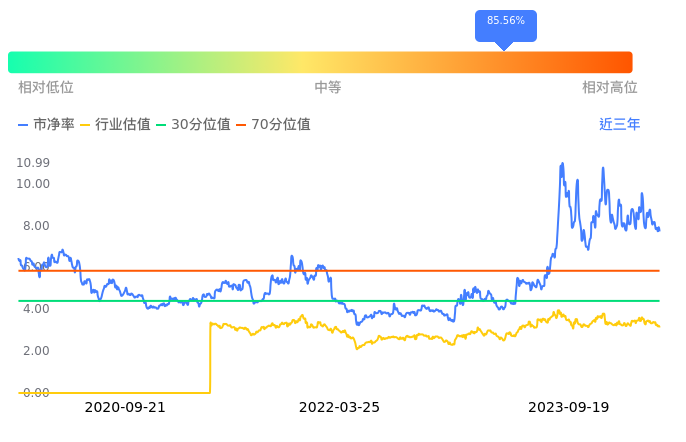Toggle the 30分位值 series legend text
Screen dimensions: 686x442
coord(201,125)
